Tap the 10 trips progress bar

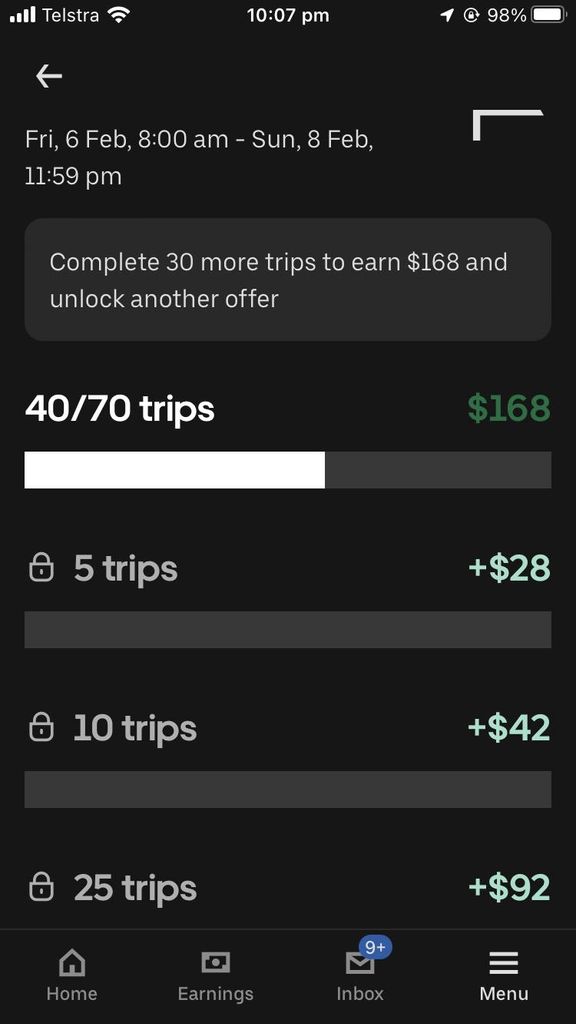point(288,789)
